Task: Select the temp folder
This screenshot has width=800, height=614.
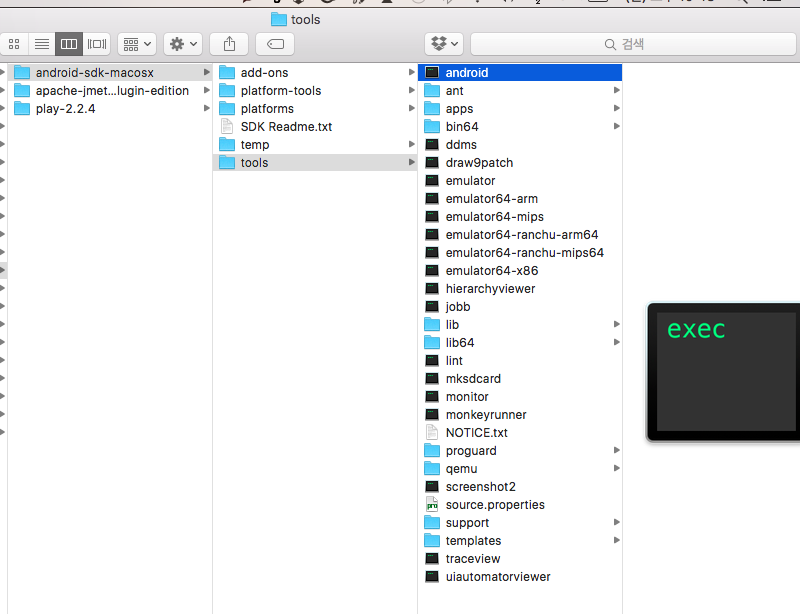Action: (x=315, y=144)
